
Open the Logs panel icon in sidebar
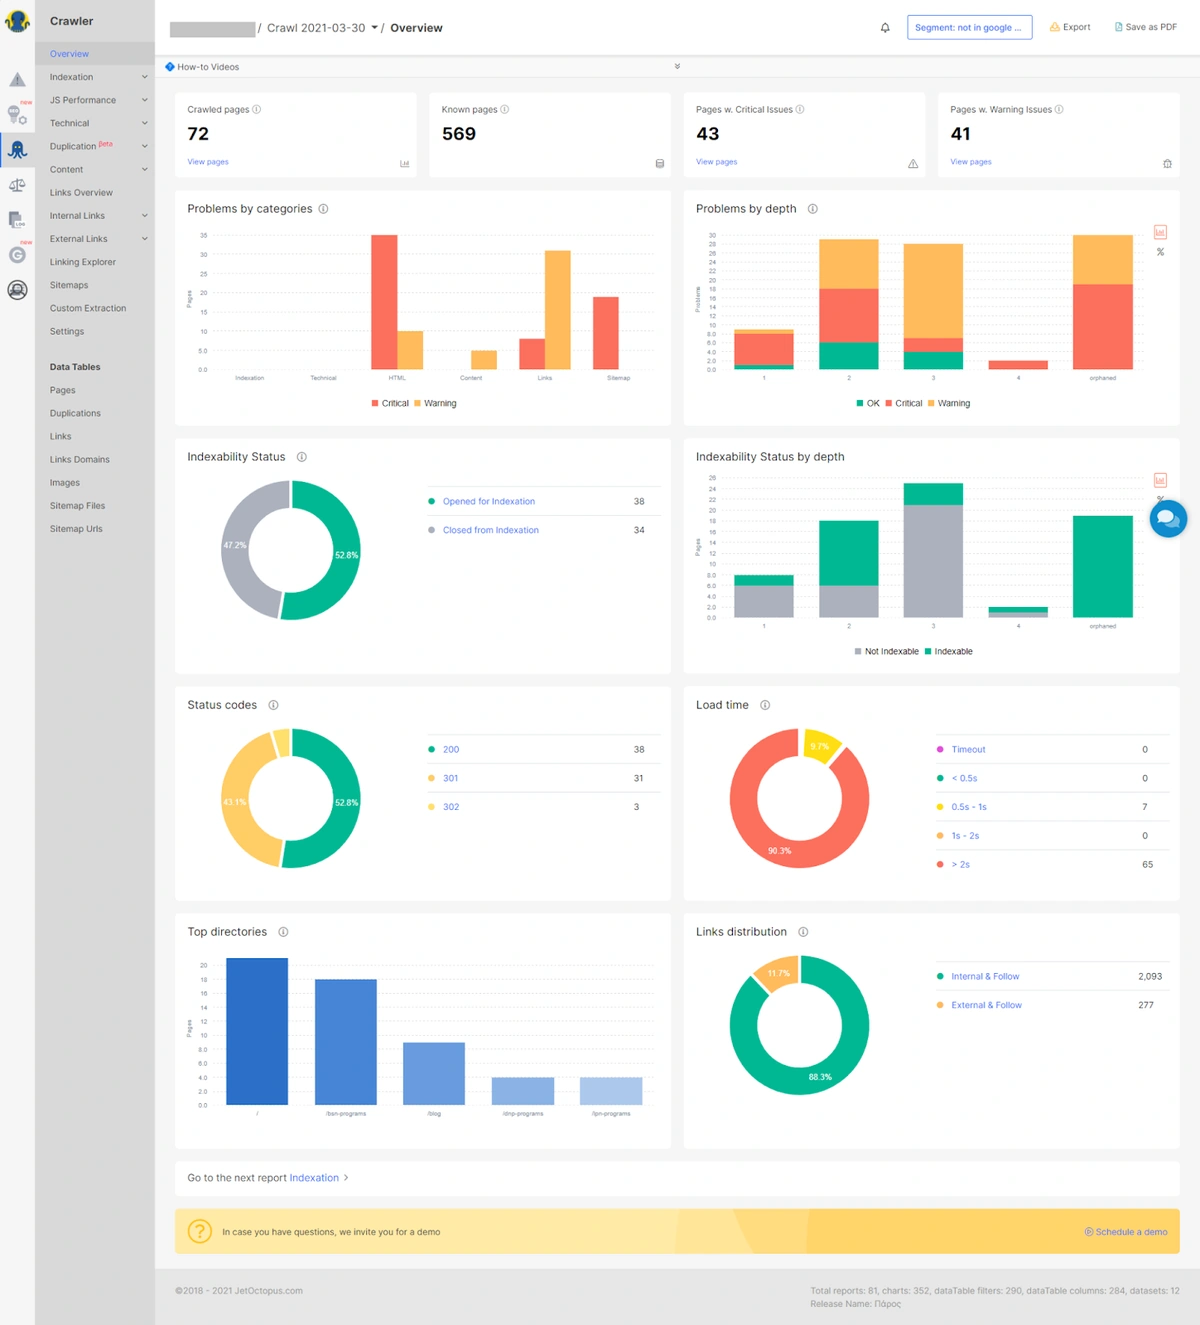15,219
